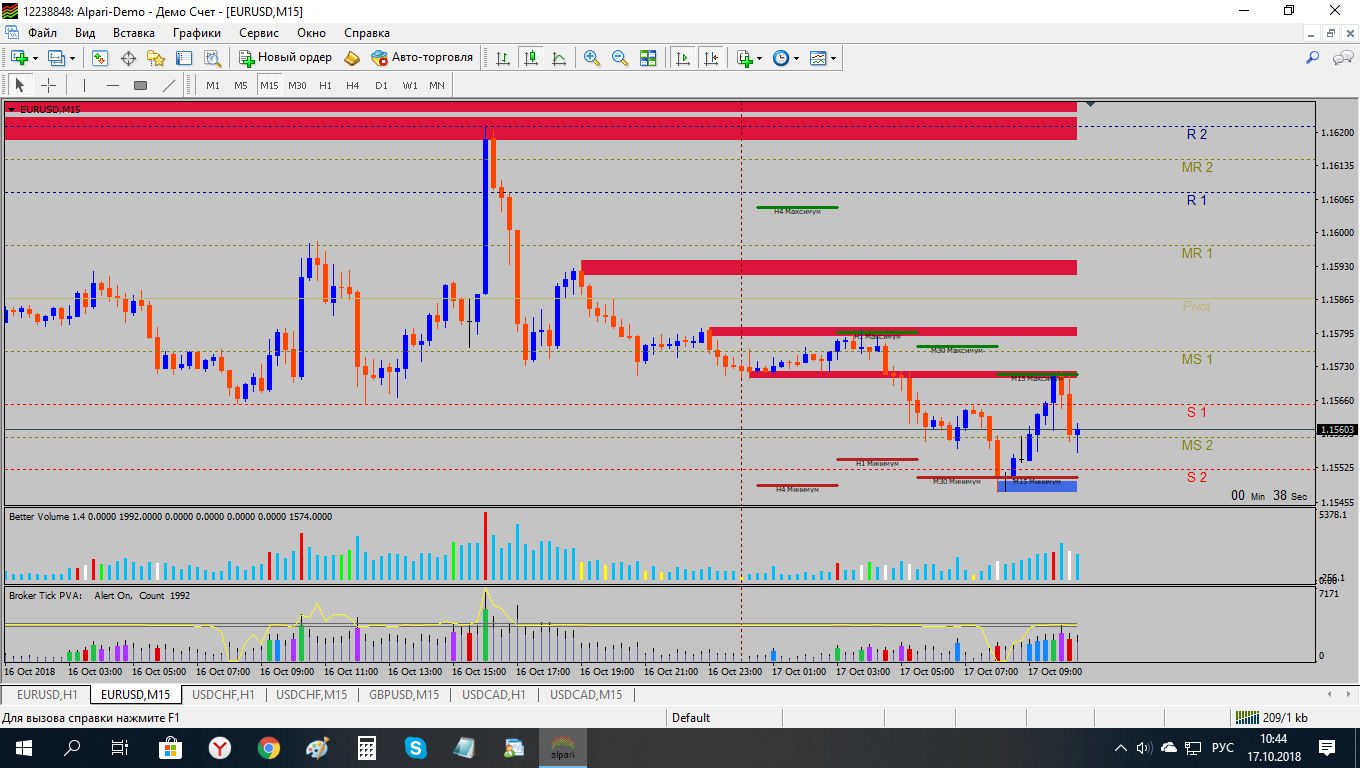Image resolution: width=1360 pixels, height=768 pixels.
Task: Switch timeframe to M1
Action: pos(213,85)
